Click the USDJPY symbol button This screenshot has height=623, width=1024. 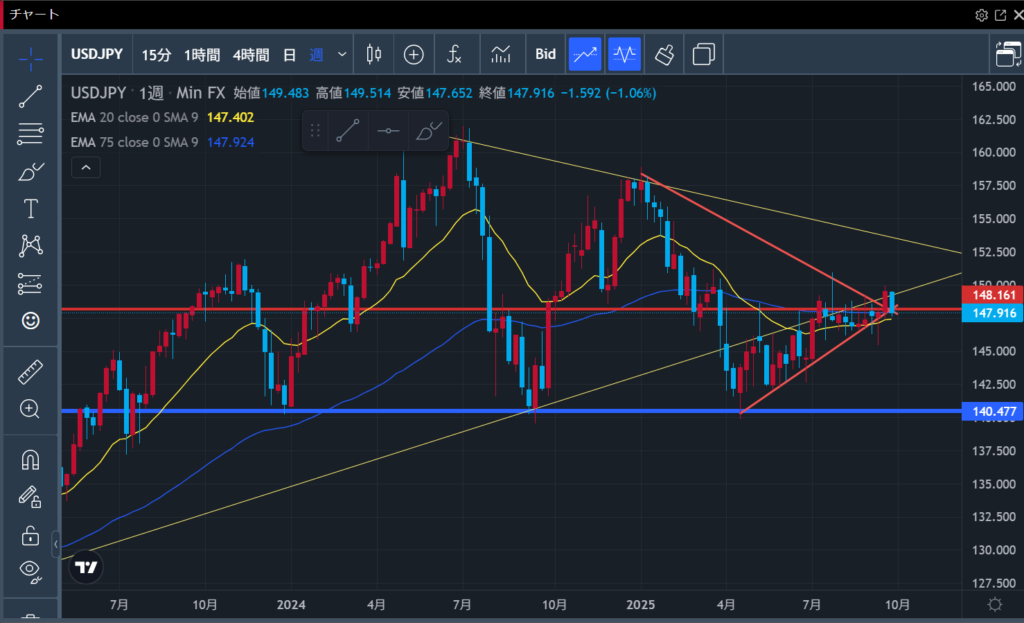[x=98, y=54]
